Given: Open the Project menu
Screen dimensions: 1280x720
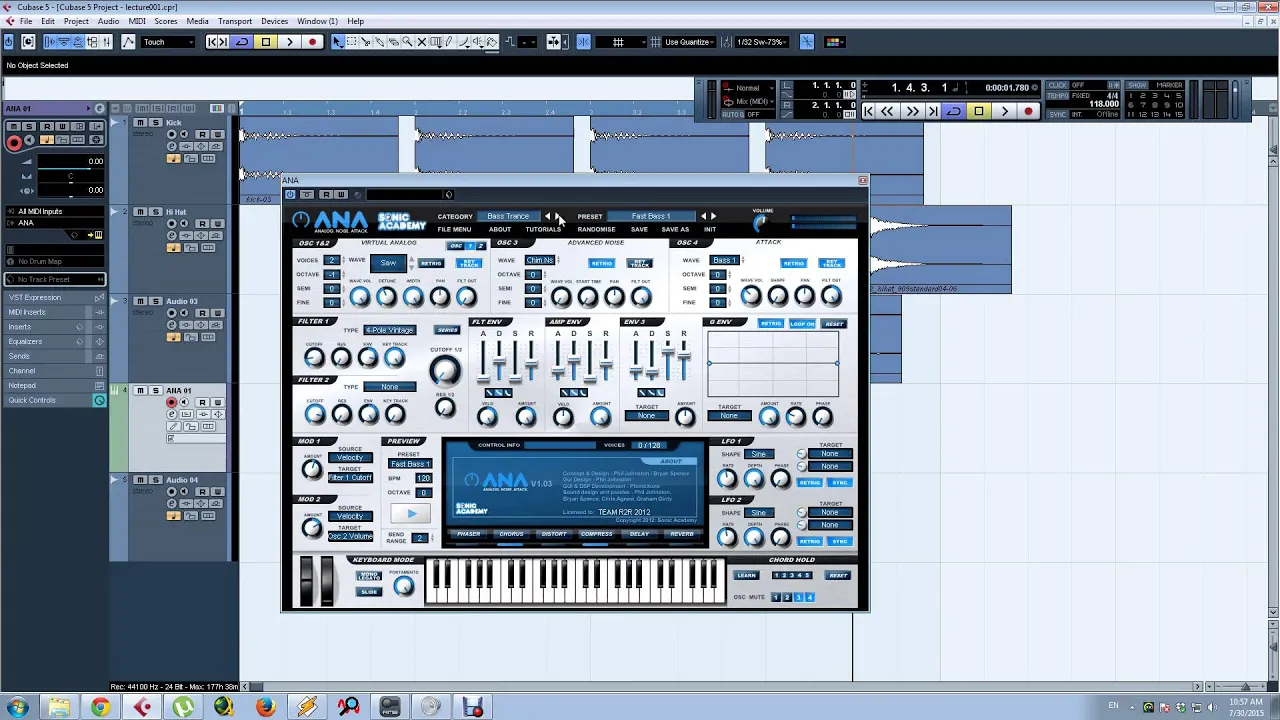Looking at the screenshot, I should [x=76, y=21].
